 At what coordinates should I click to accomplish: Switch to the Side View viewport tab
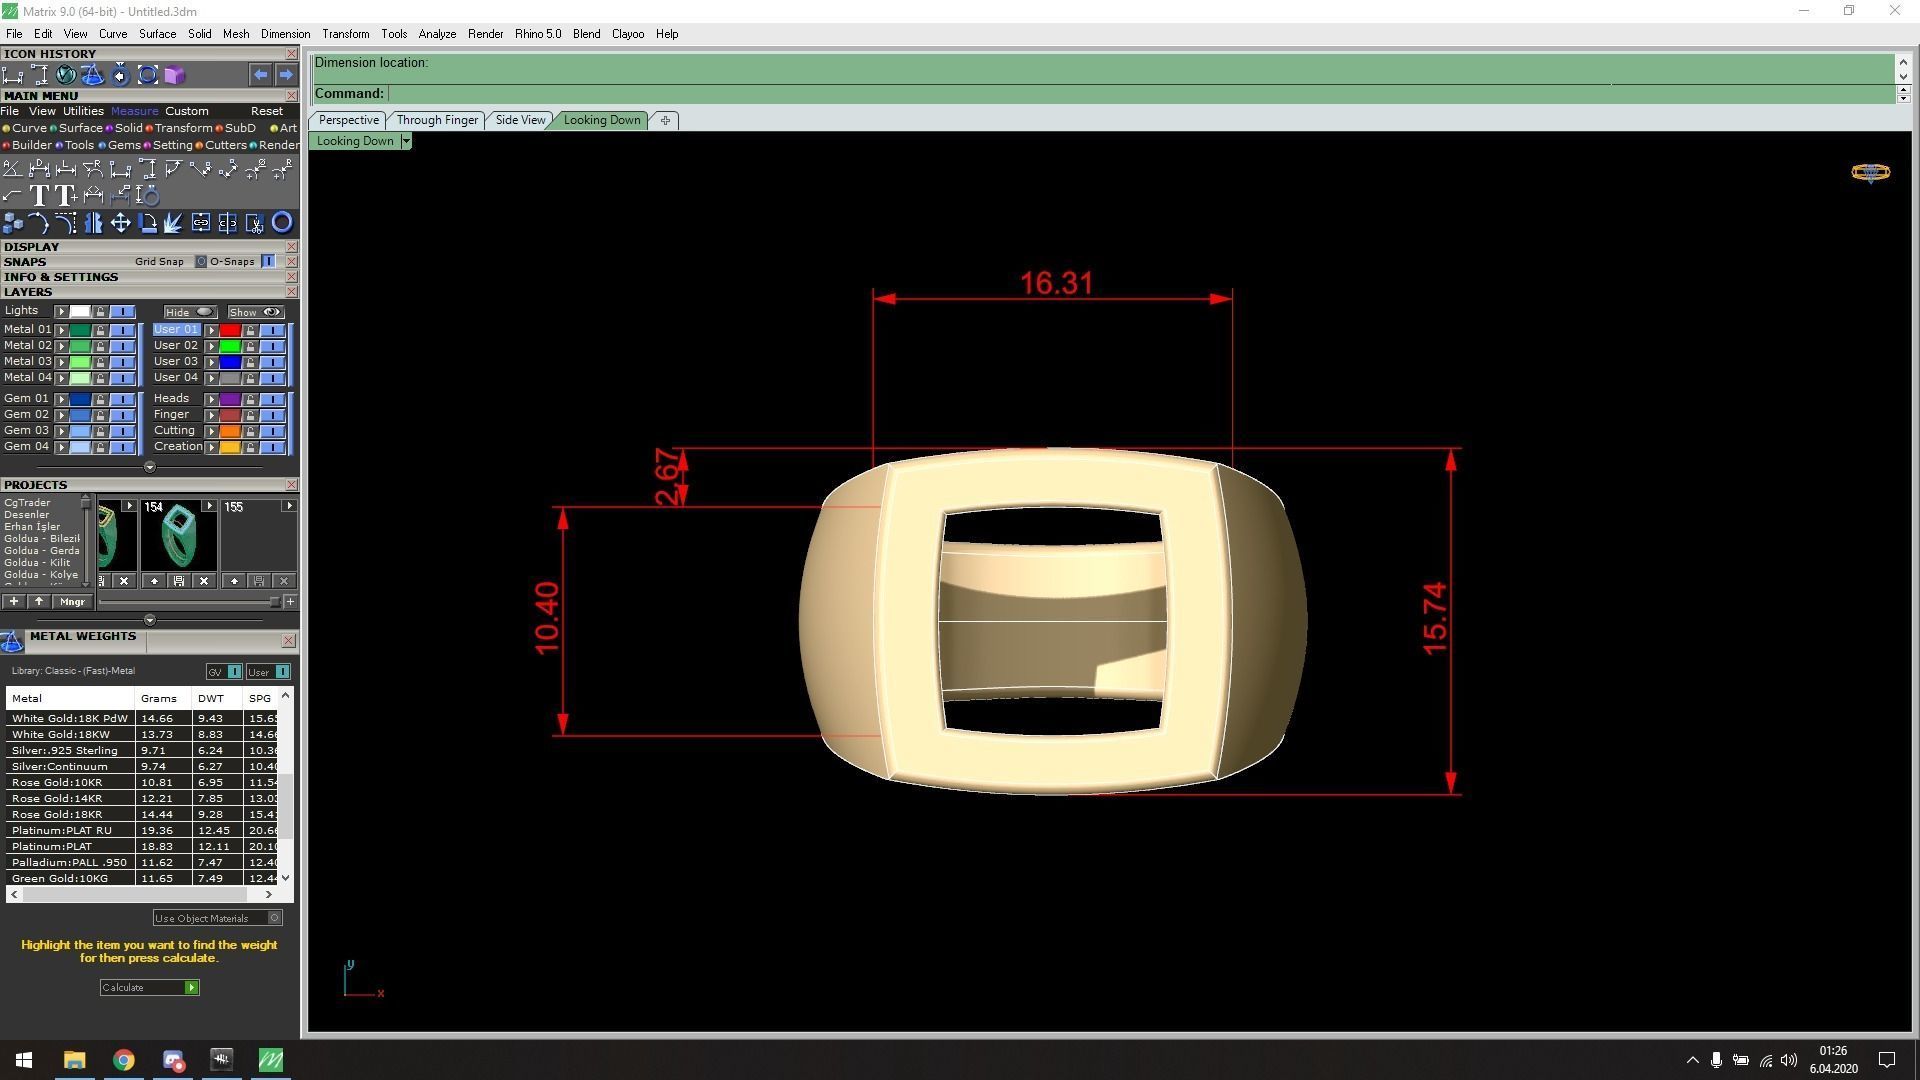pyautogui.click(x=520, y=120)
